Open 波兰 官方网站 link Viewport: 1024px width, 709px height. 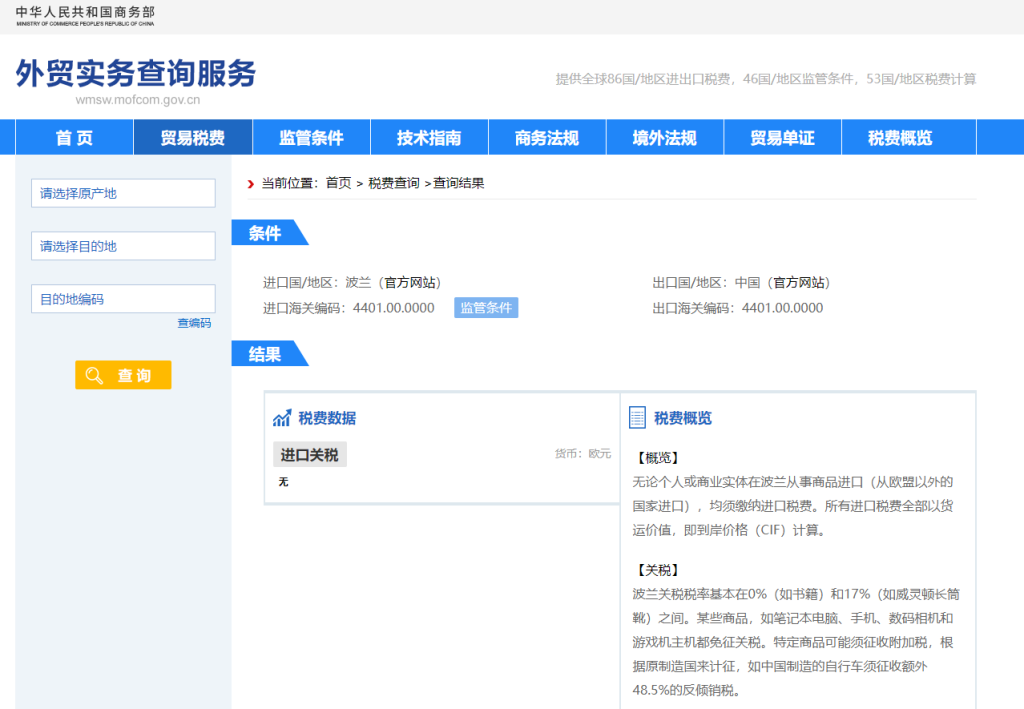click(x=410, y=283)
